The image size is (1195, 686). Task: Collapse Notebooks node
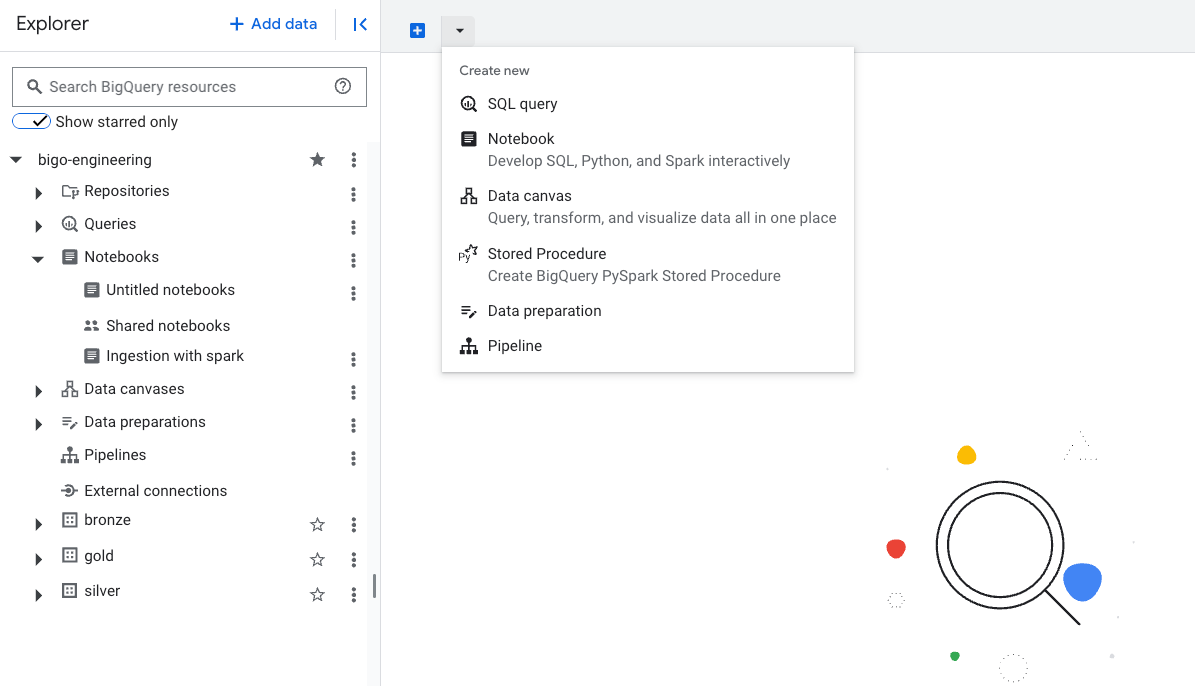coord(37,259)
